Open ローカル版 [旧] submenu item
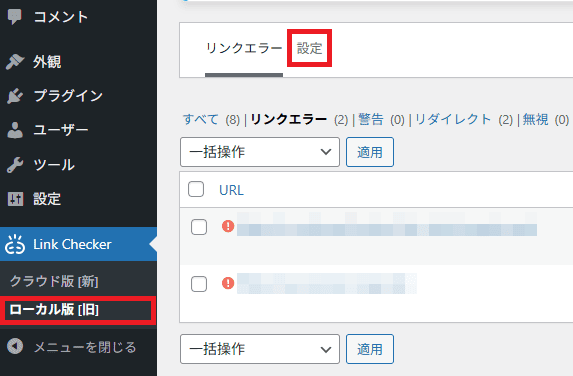This screenshot has height=376, width=573. 54,310
